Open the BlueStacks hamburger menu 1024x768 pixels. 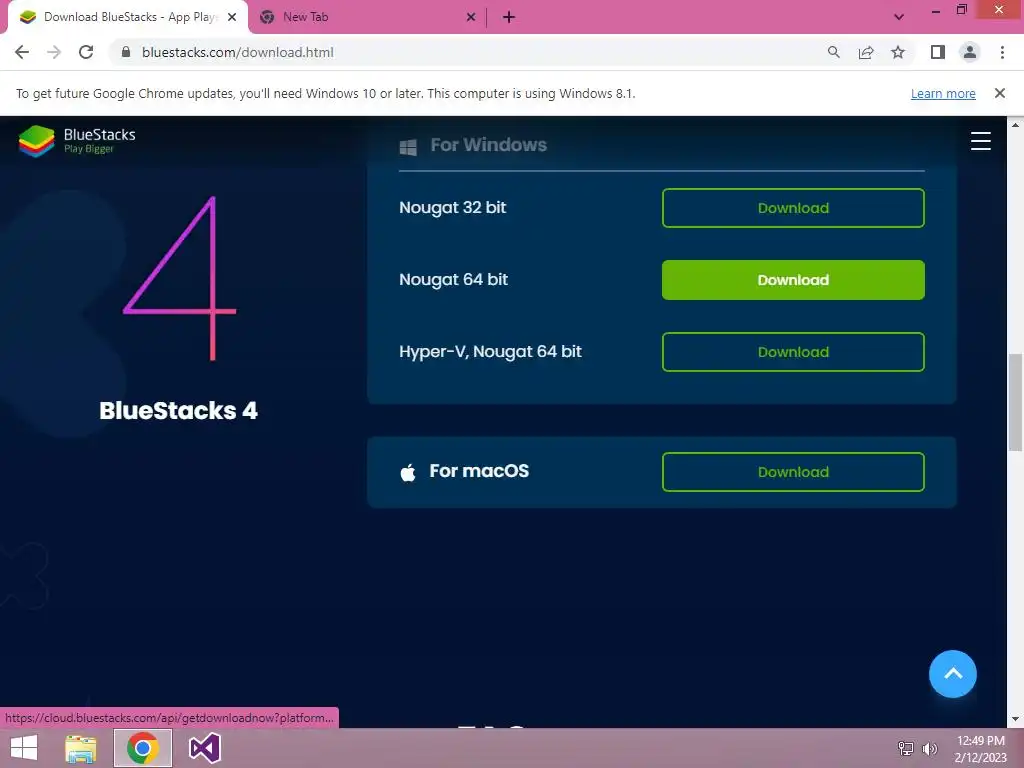pos(980,141)
